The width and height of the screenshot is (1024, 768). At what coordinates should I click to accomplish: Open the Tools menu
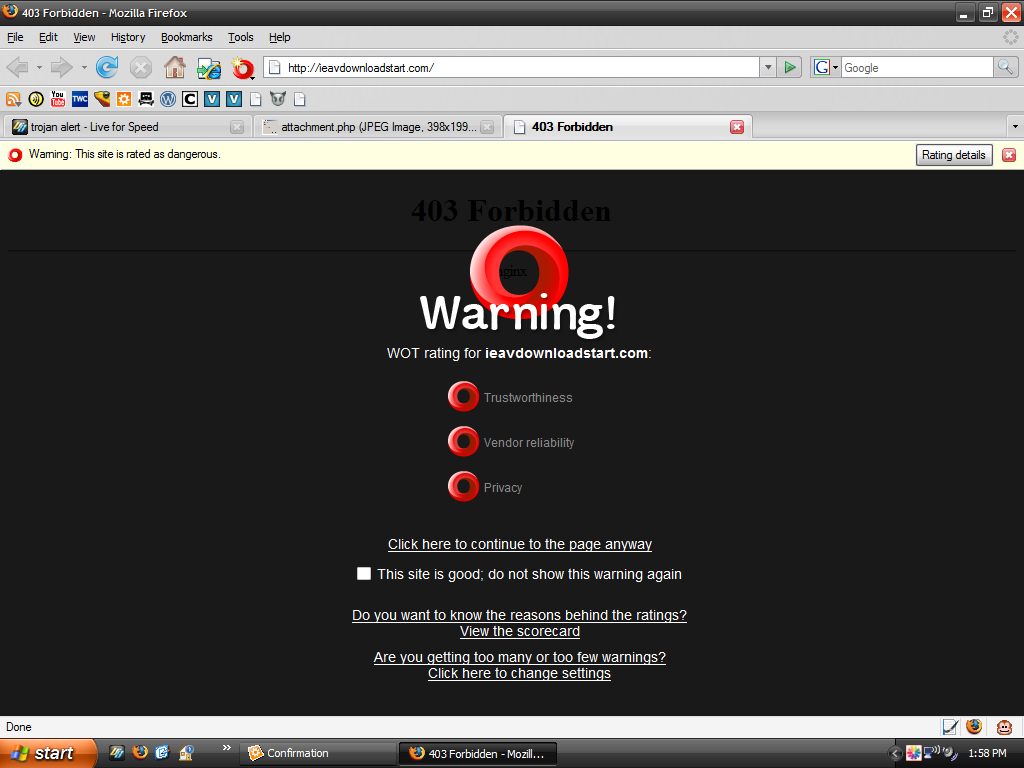coord(240,37)
